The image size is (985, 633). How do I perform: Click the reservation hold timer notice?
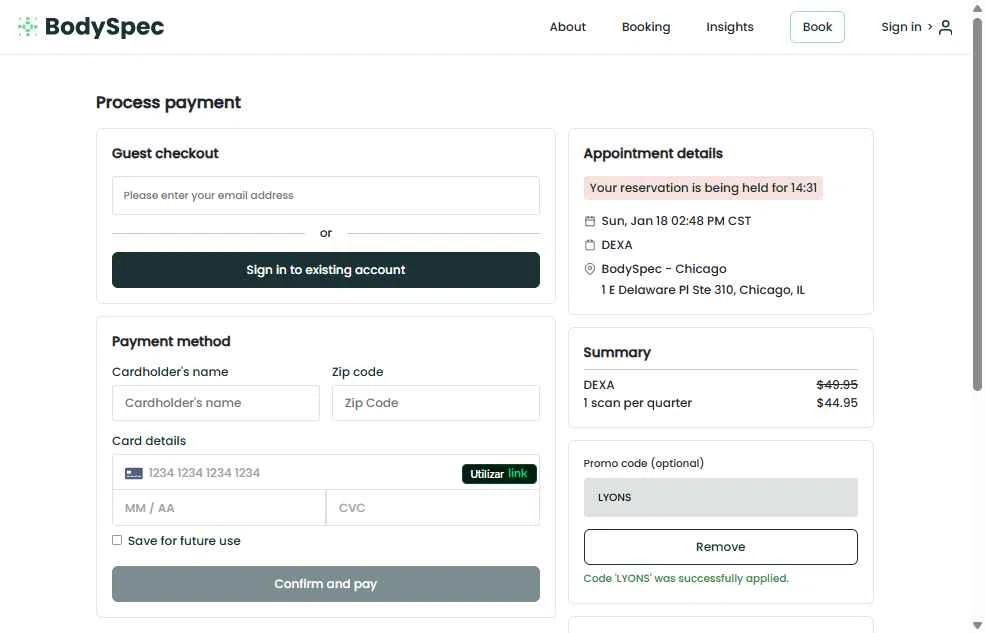703,188
